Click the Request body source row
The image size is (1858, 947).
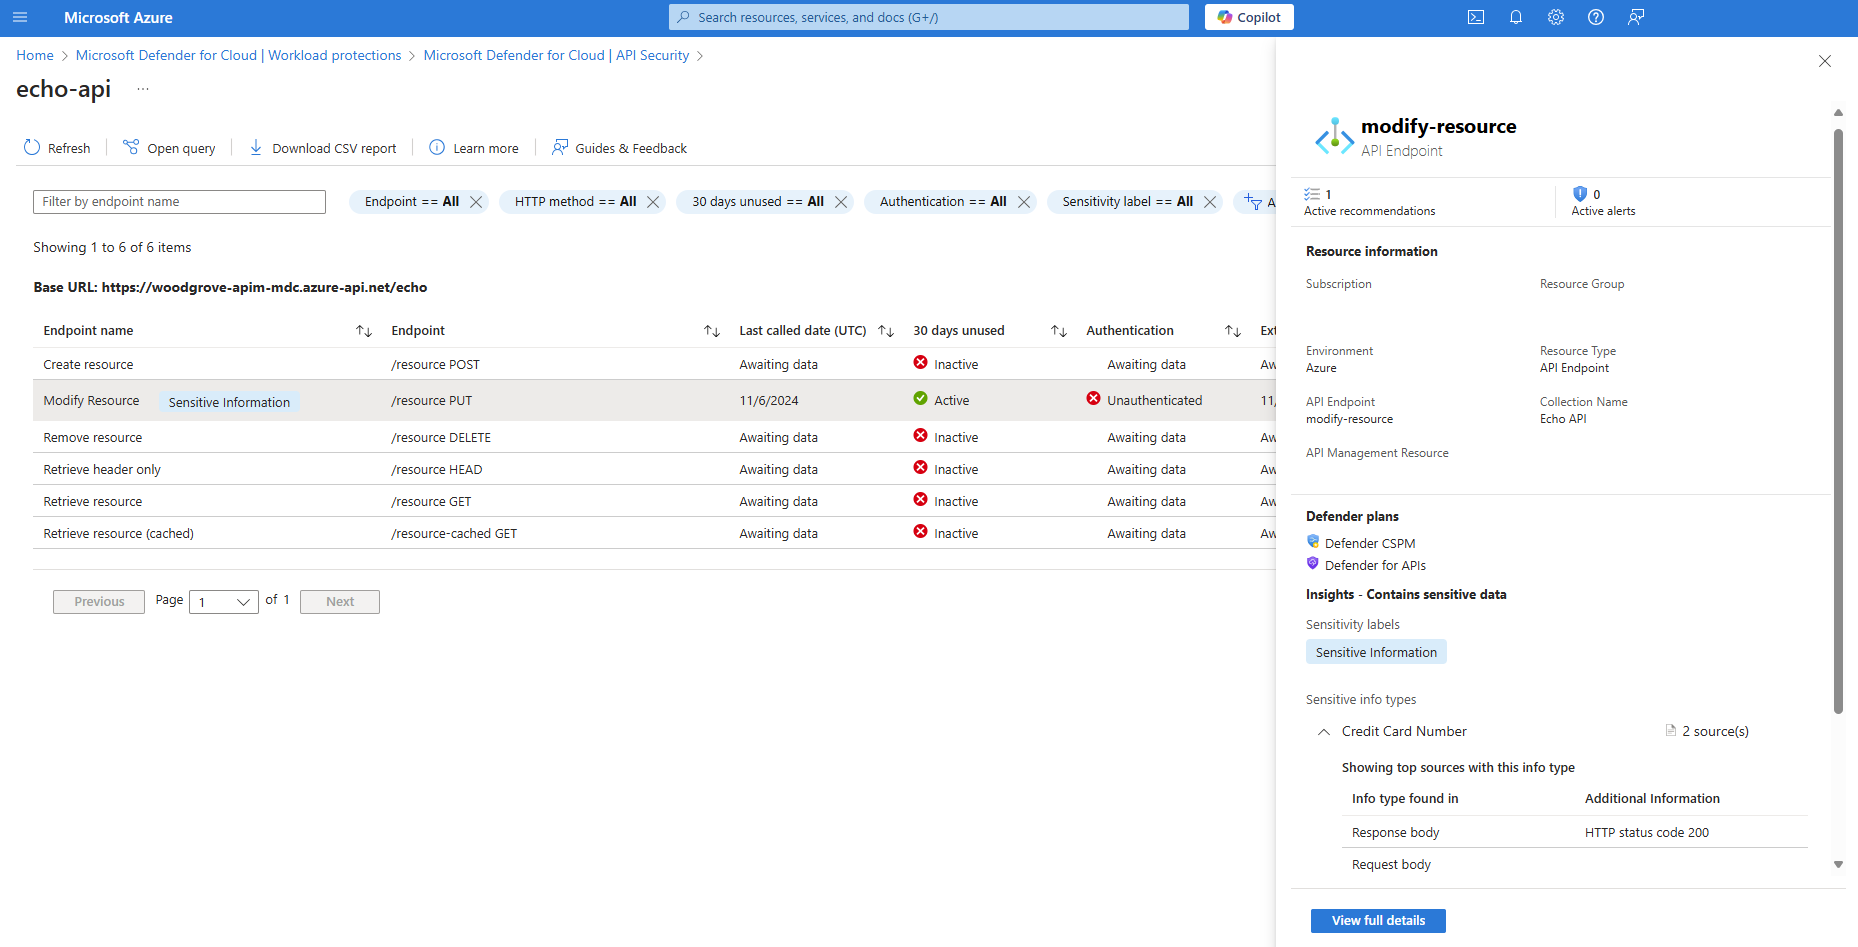pos(1574,865)
